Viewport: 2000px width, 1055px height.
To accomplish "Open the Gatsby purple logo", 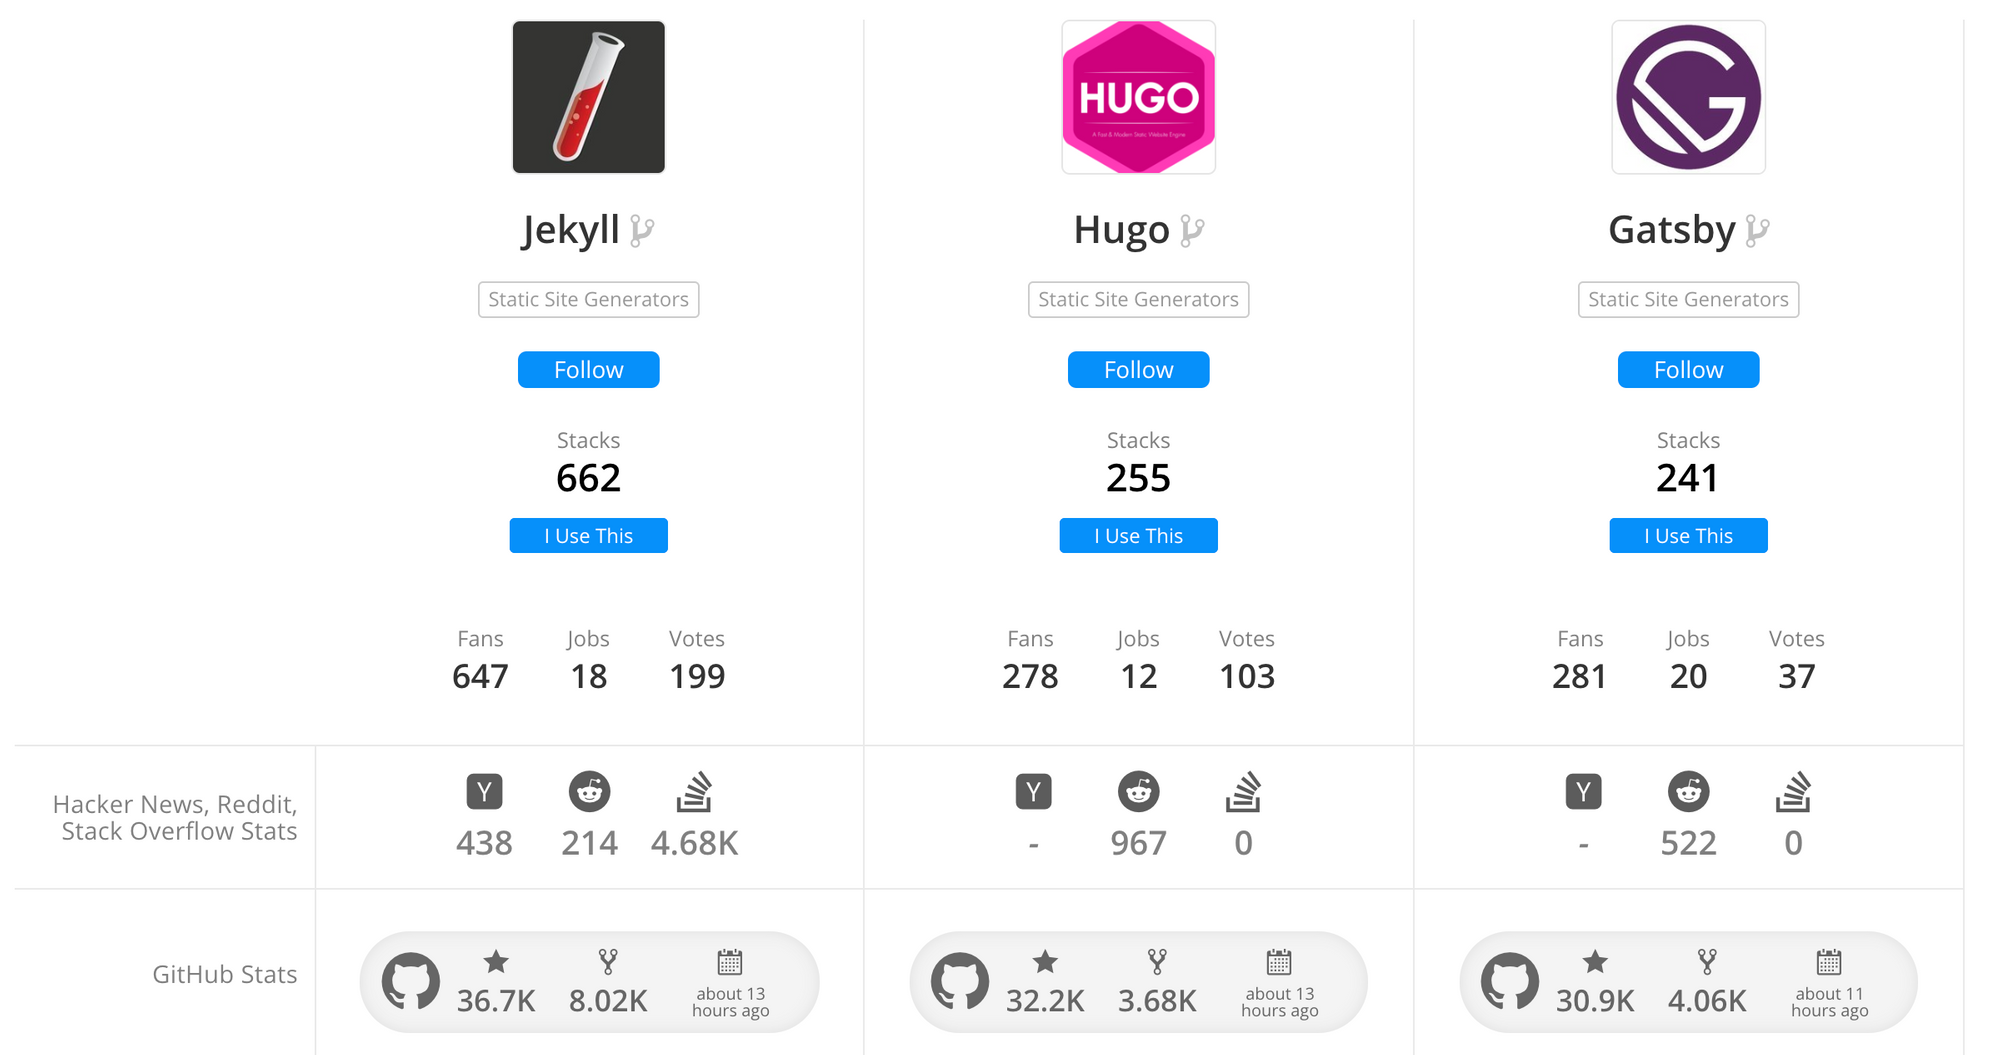I will (x=1688, y=97).
